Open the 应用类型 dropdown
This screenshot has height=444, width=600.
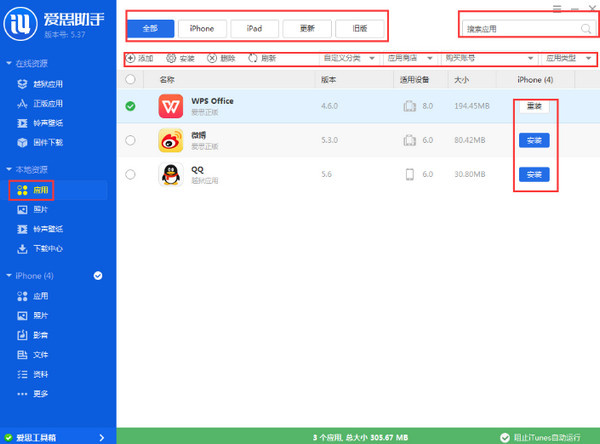coord(568,59)
